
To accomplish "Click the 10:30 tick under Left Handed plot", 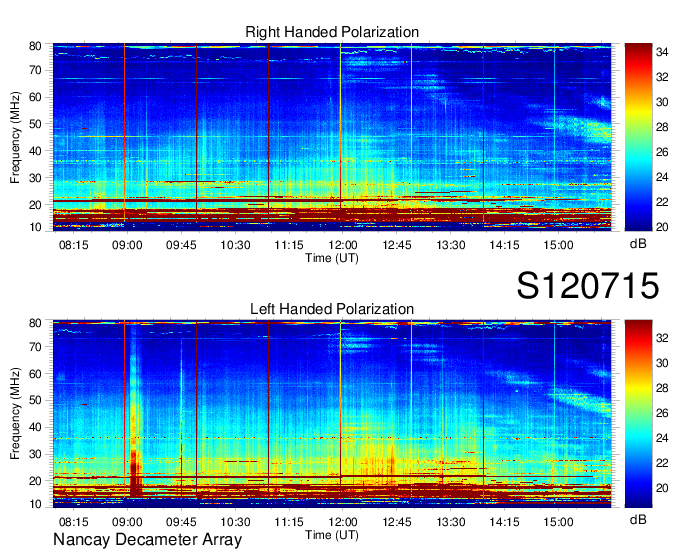I will coord(235,522).
